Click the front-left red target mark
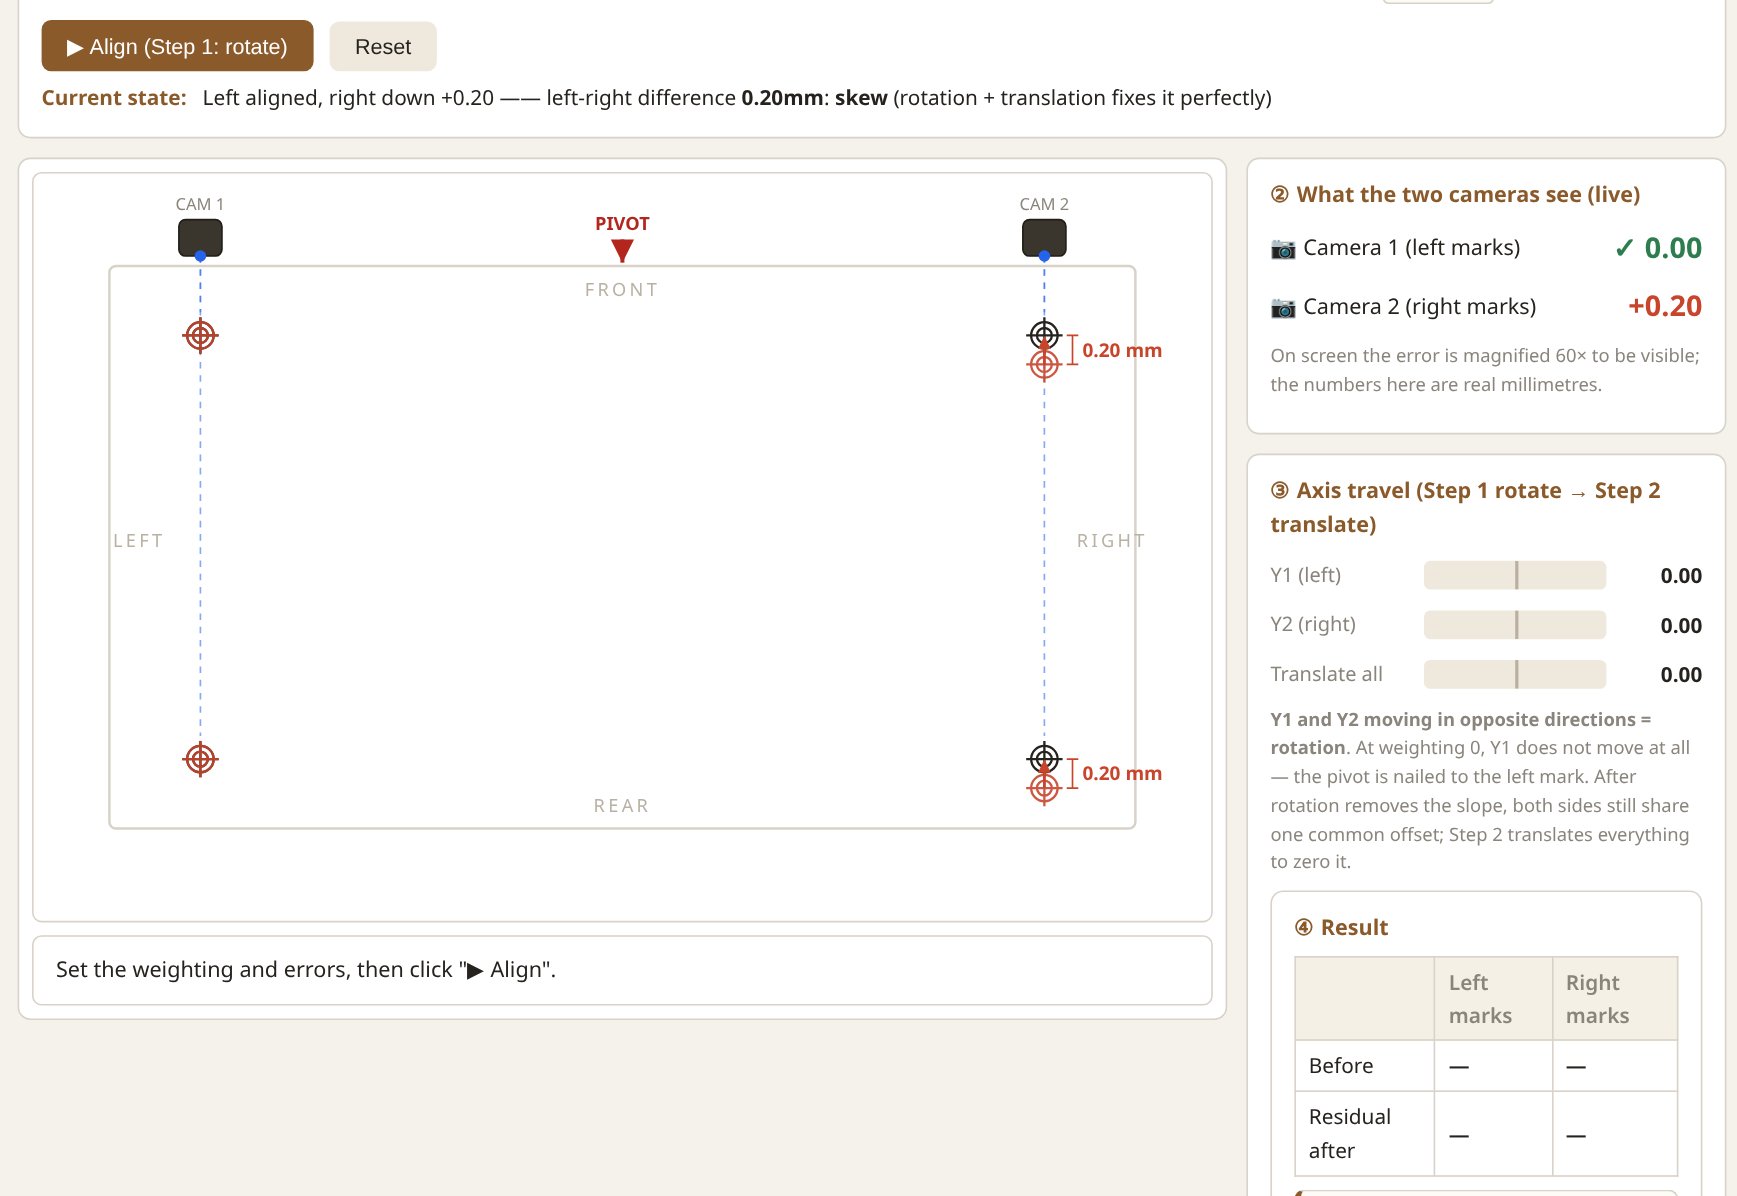 200,336
